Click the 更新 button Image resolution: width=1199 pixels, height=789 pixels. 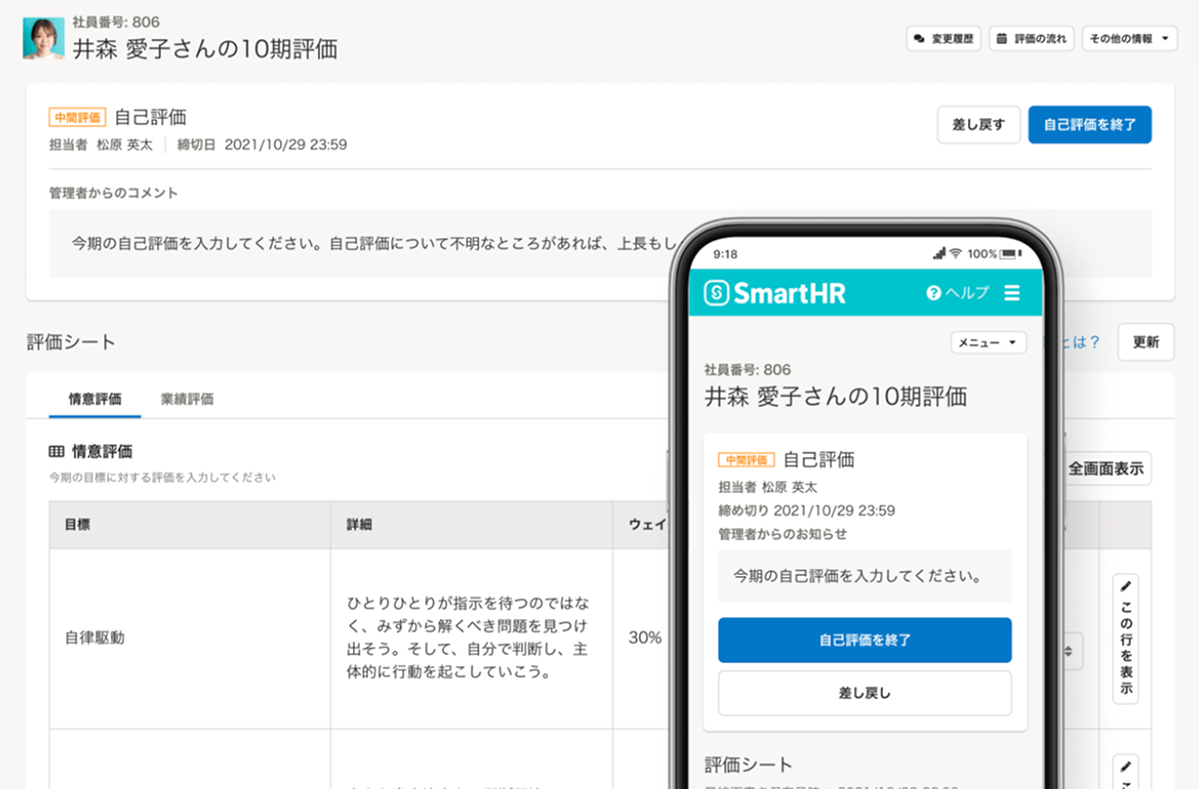click(x=1145, y=341)
